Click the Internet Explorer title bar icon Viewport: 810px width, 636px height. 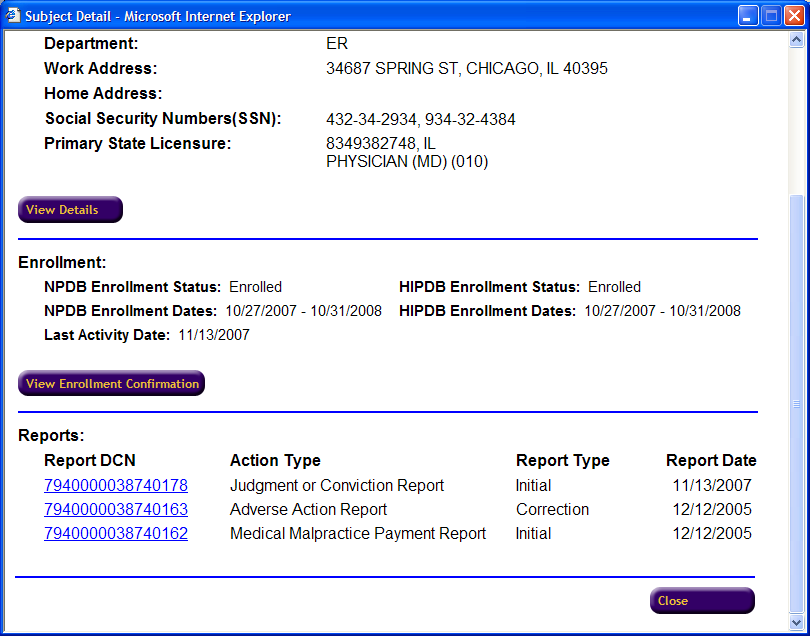pyautogui.click(x=12, y=16)
